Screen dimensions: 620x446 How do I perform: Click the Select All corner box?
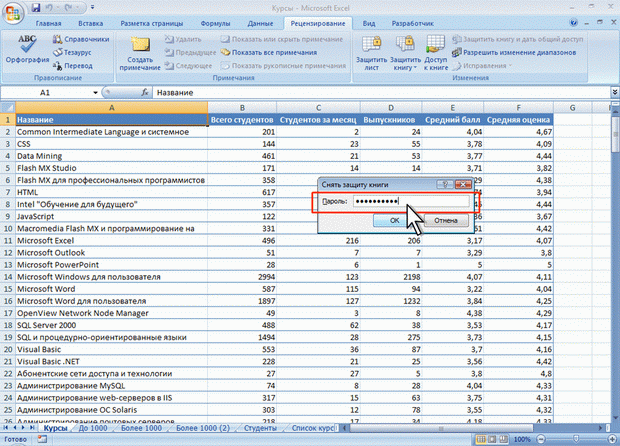8,107
